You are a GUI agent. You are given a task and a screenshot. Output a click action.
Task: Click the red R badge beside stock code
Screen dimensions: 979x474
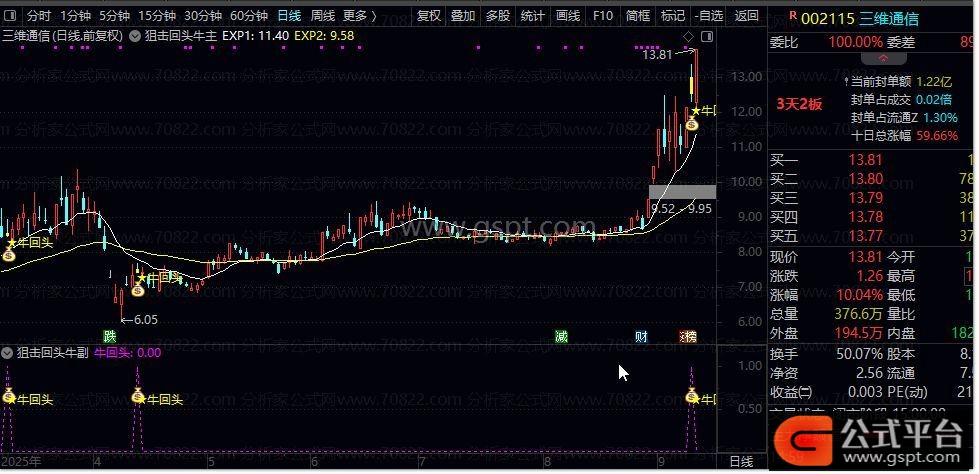tap(792, 16)
